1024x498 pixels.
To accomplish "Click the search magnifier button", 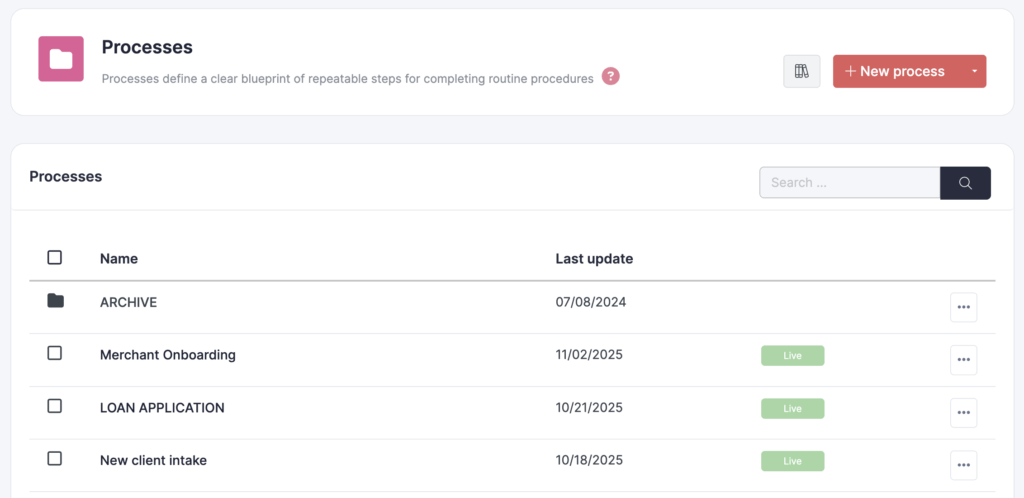I will (965, 183).
